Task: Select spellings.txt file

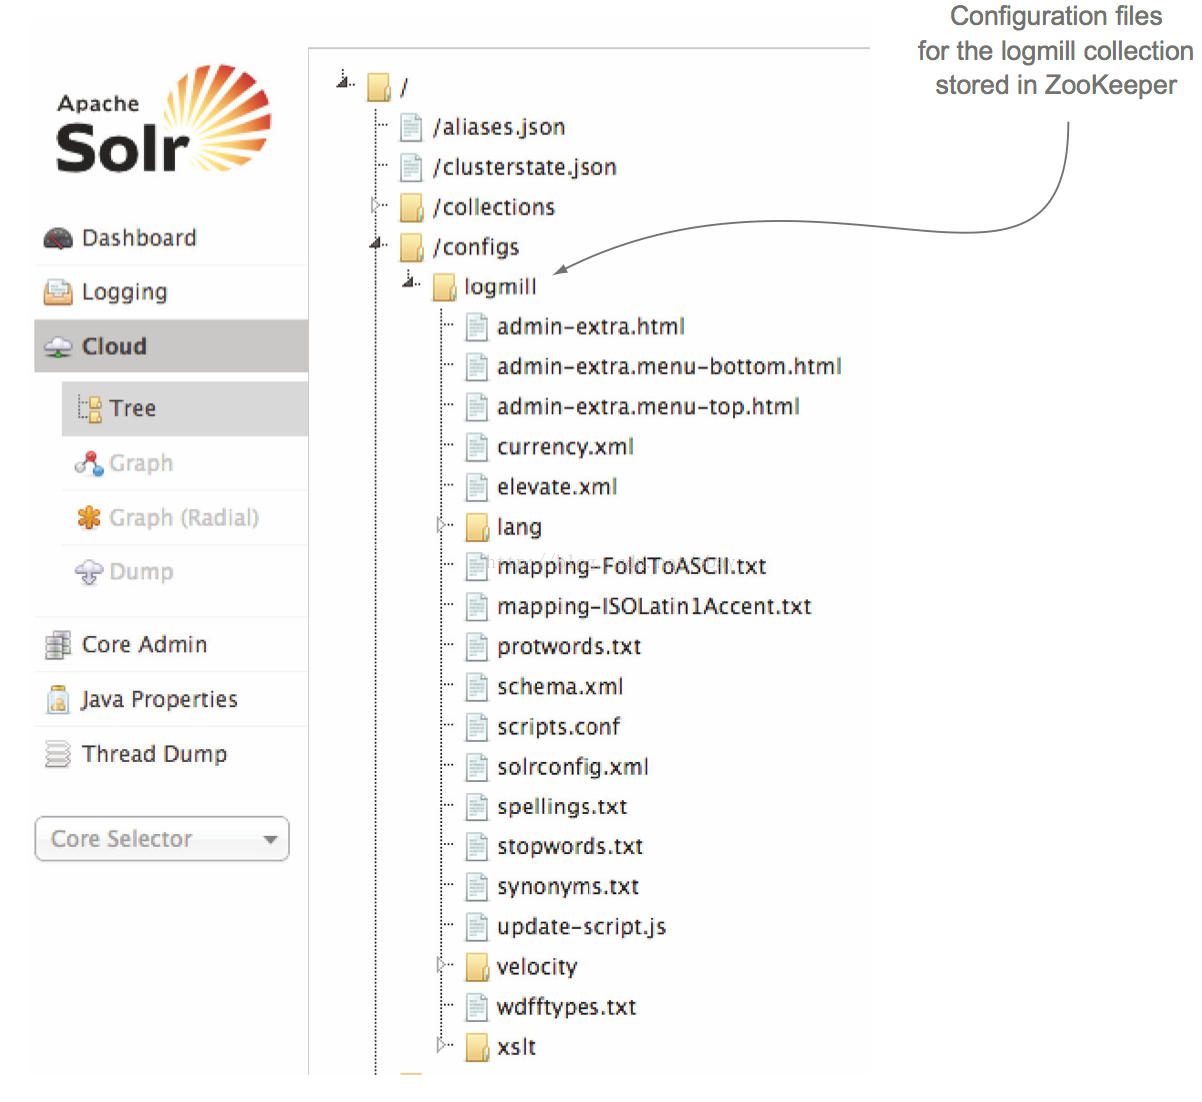Action: 562,807
